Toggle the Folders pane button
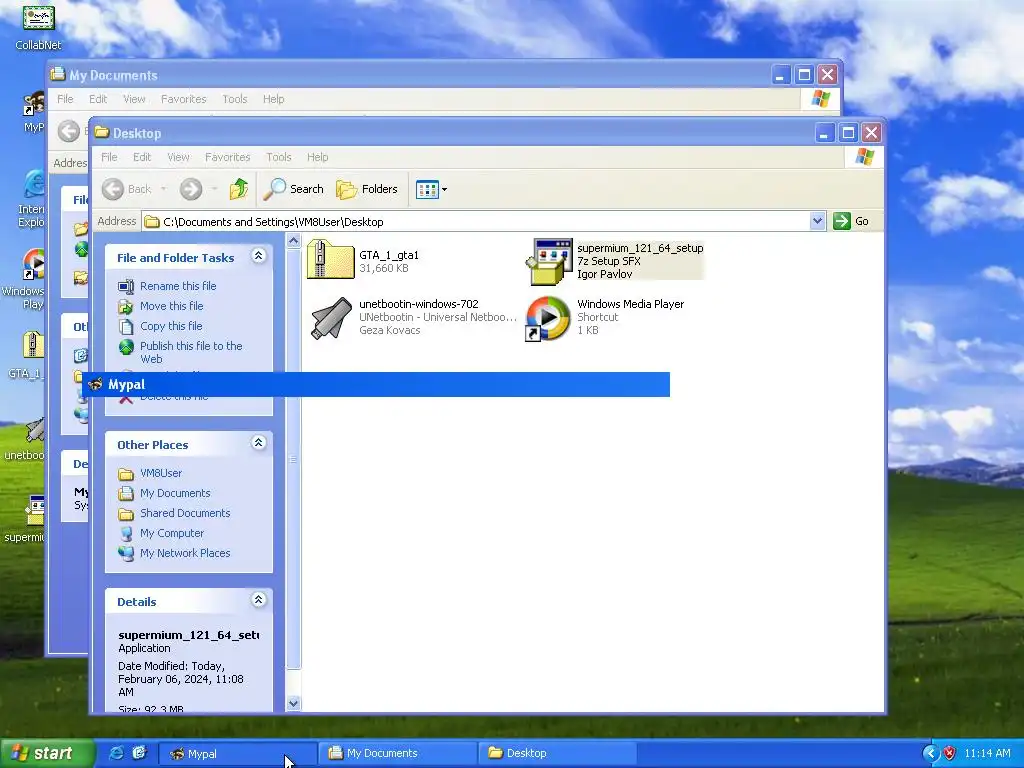Image resolution: width=1024 pixels, height=768 pixels. pyautogui.click(x=367, y=189)
